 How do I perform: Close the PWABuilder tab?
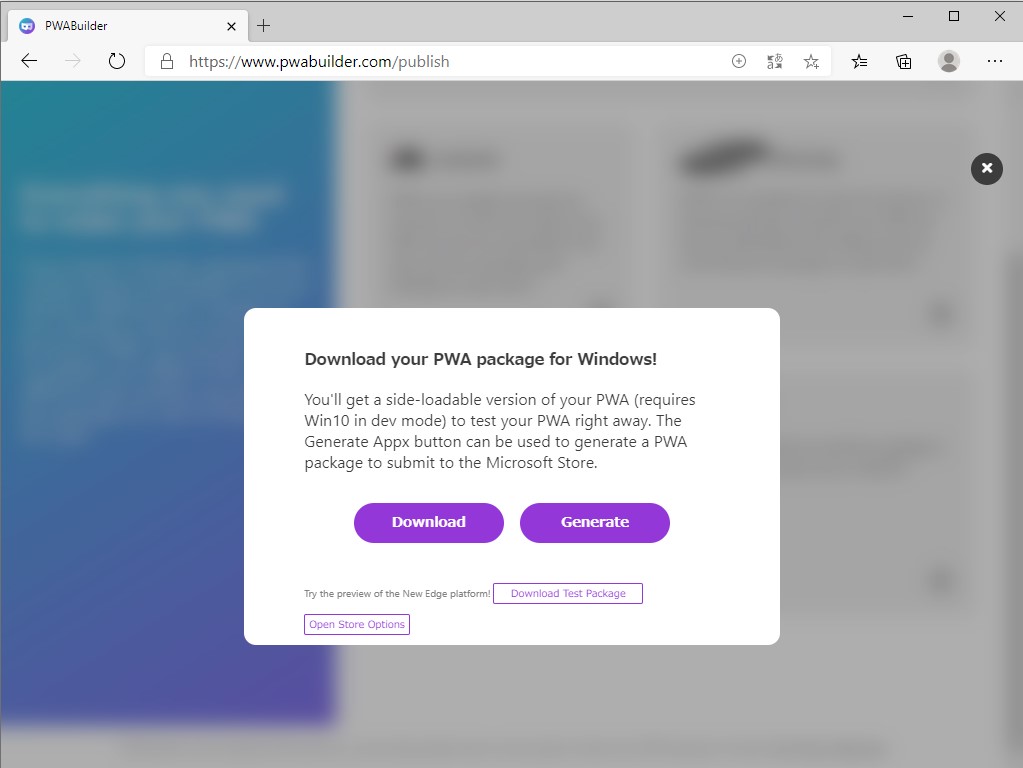pyautogui.click(x=231, y=25)
